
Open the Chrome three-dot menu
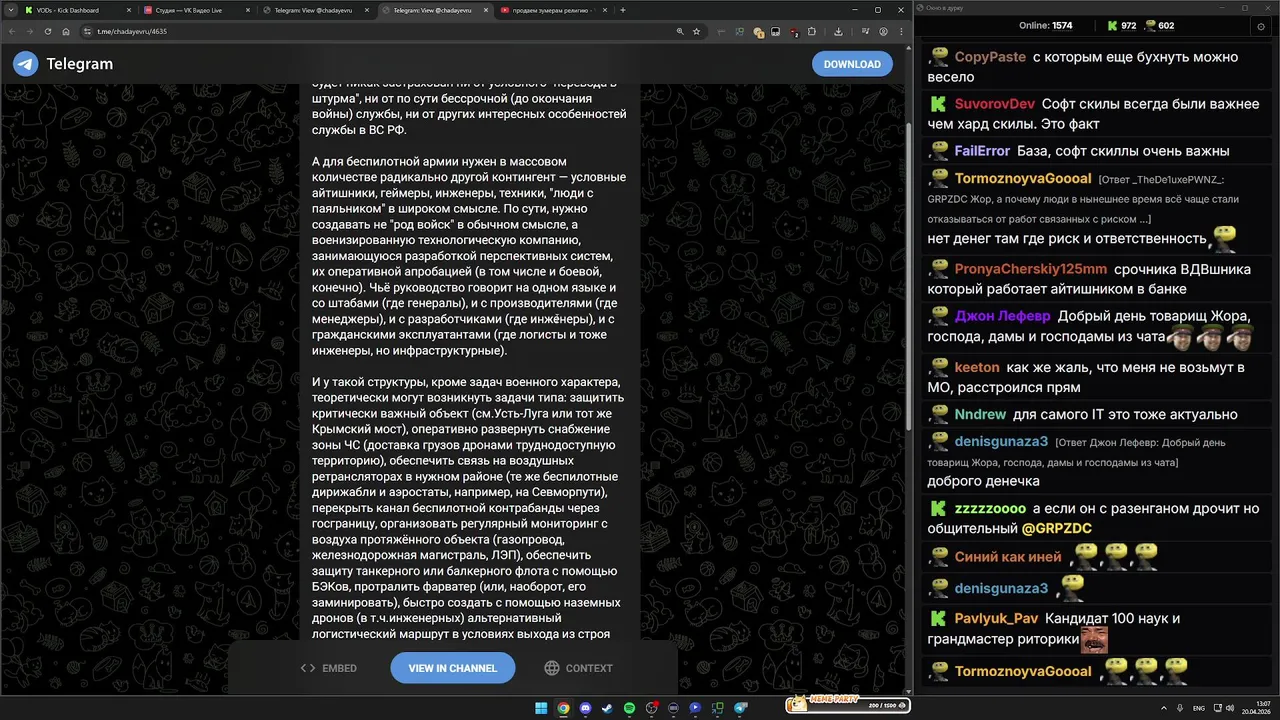coord(902,31)
